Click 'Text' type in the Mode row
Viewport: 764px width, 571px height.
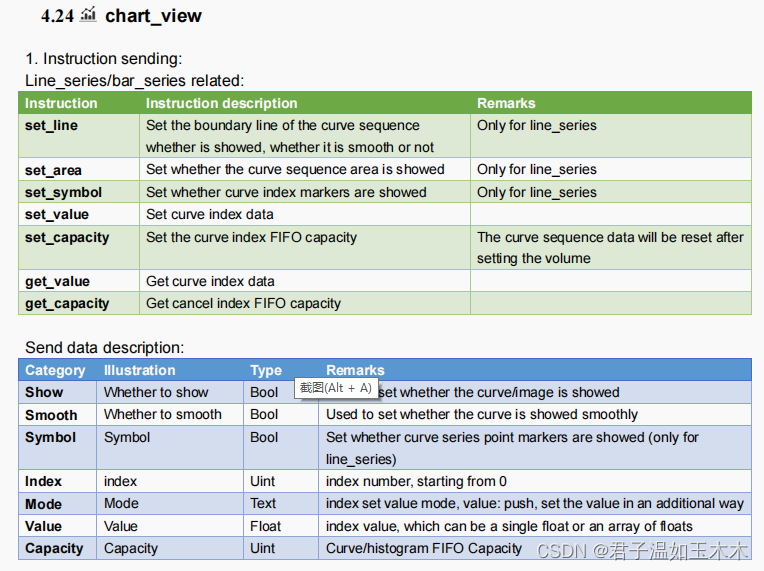click(263, 503)
